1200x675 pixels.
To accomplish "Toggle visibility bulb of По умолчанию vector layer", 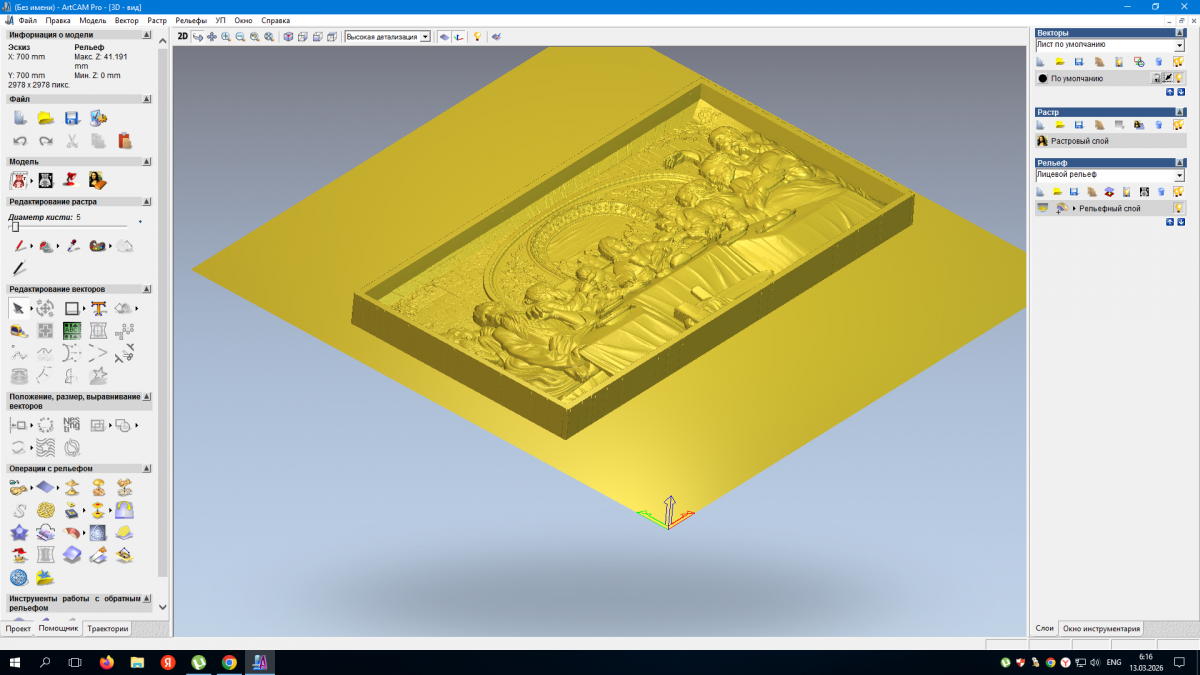I will click(x=1178, y=78).
